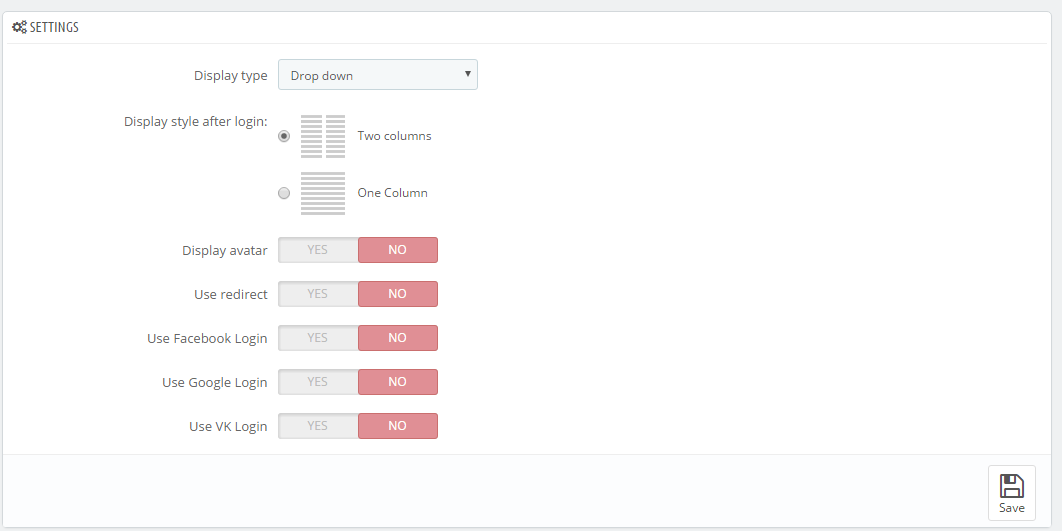Turn on Use Google Login
Screen dimensions: 1062x531
point(318,382)
